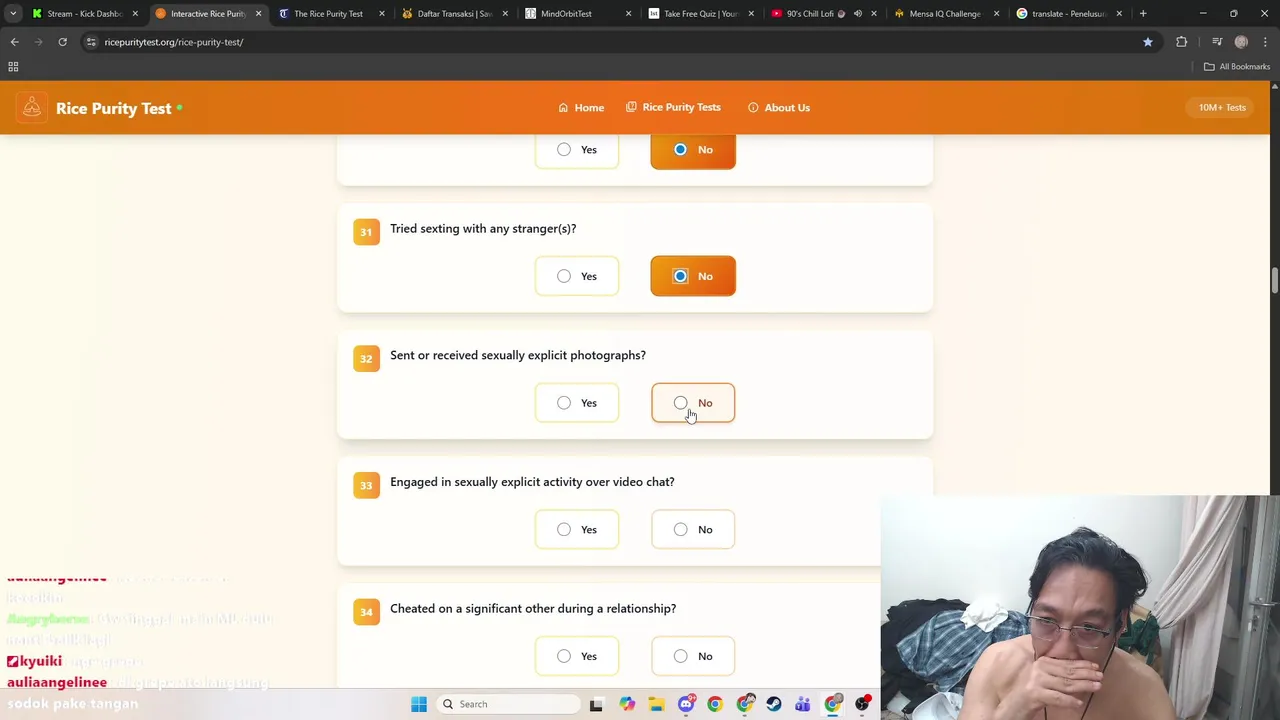Select No on the partially visible question 30
Screen dimensions: 1280x720
click(x=693, y=150)
